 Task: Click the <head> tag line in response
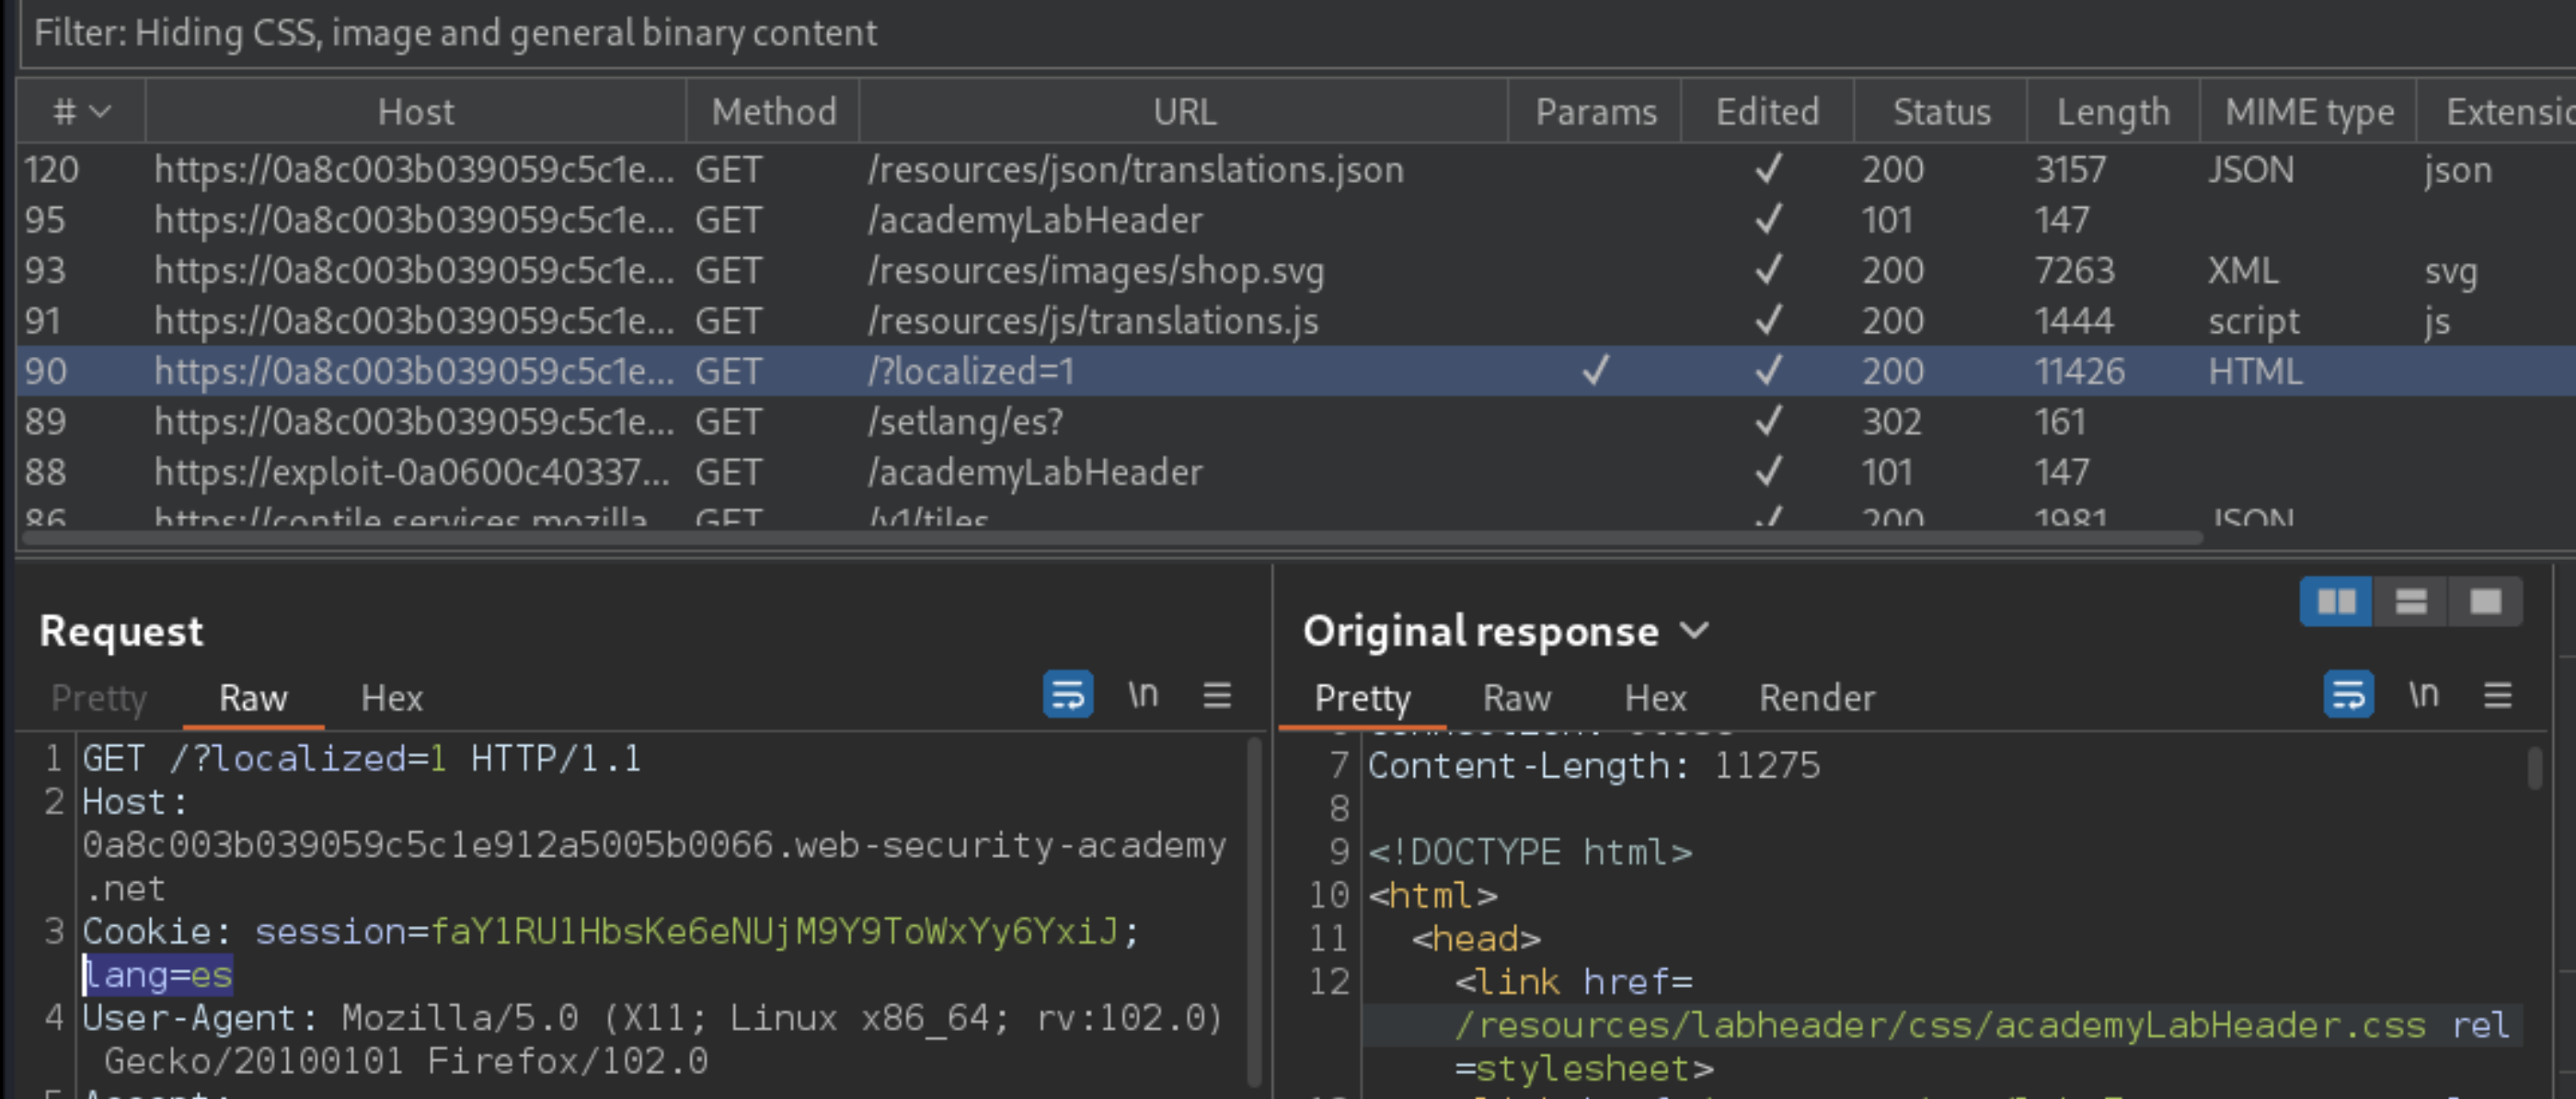coord(1475,938)
